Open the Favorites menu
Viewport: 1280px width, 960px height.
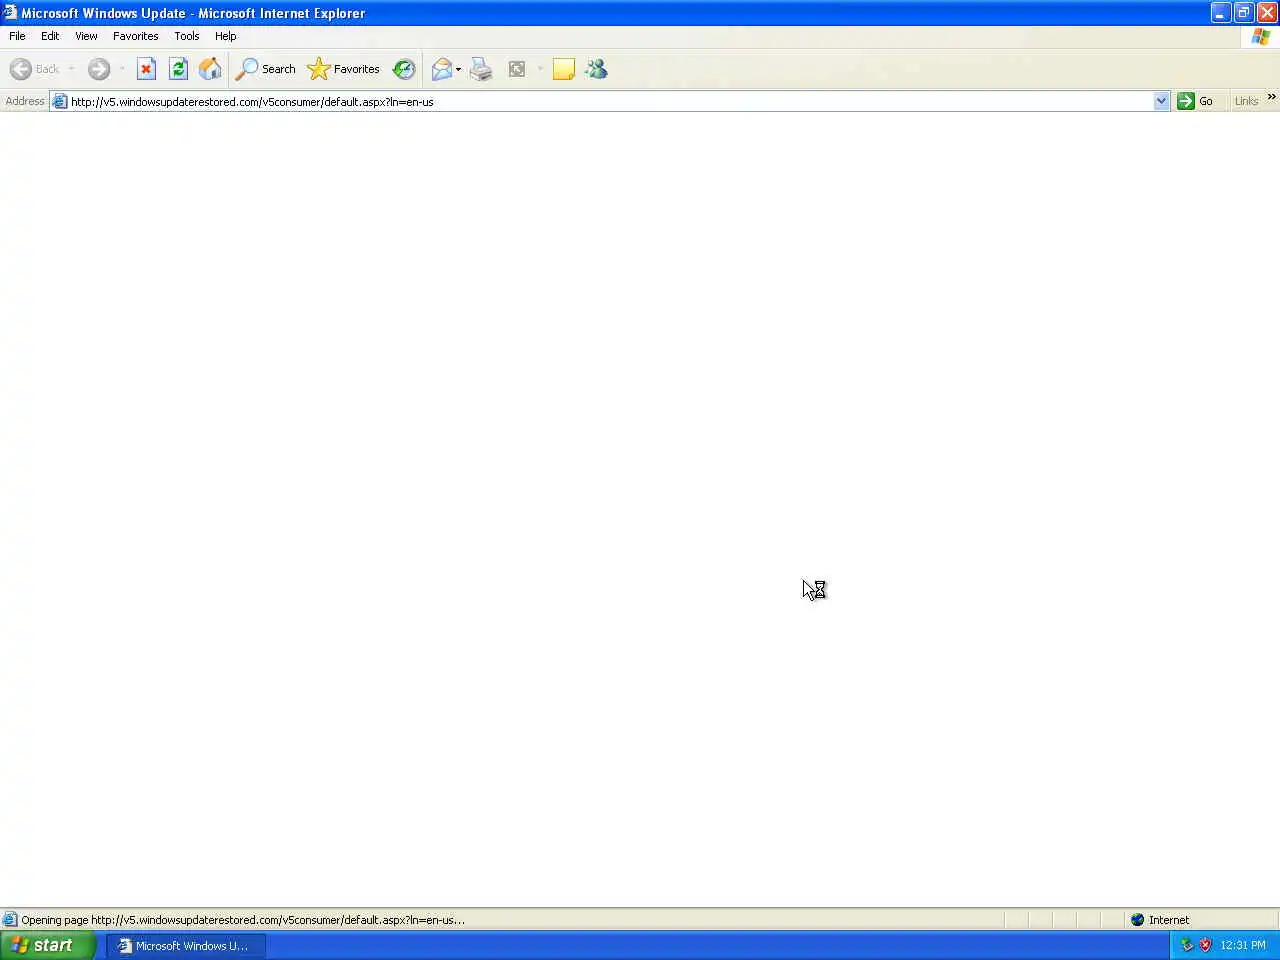[136, 36]
